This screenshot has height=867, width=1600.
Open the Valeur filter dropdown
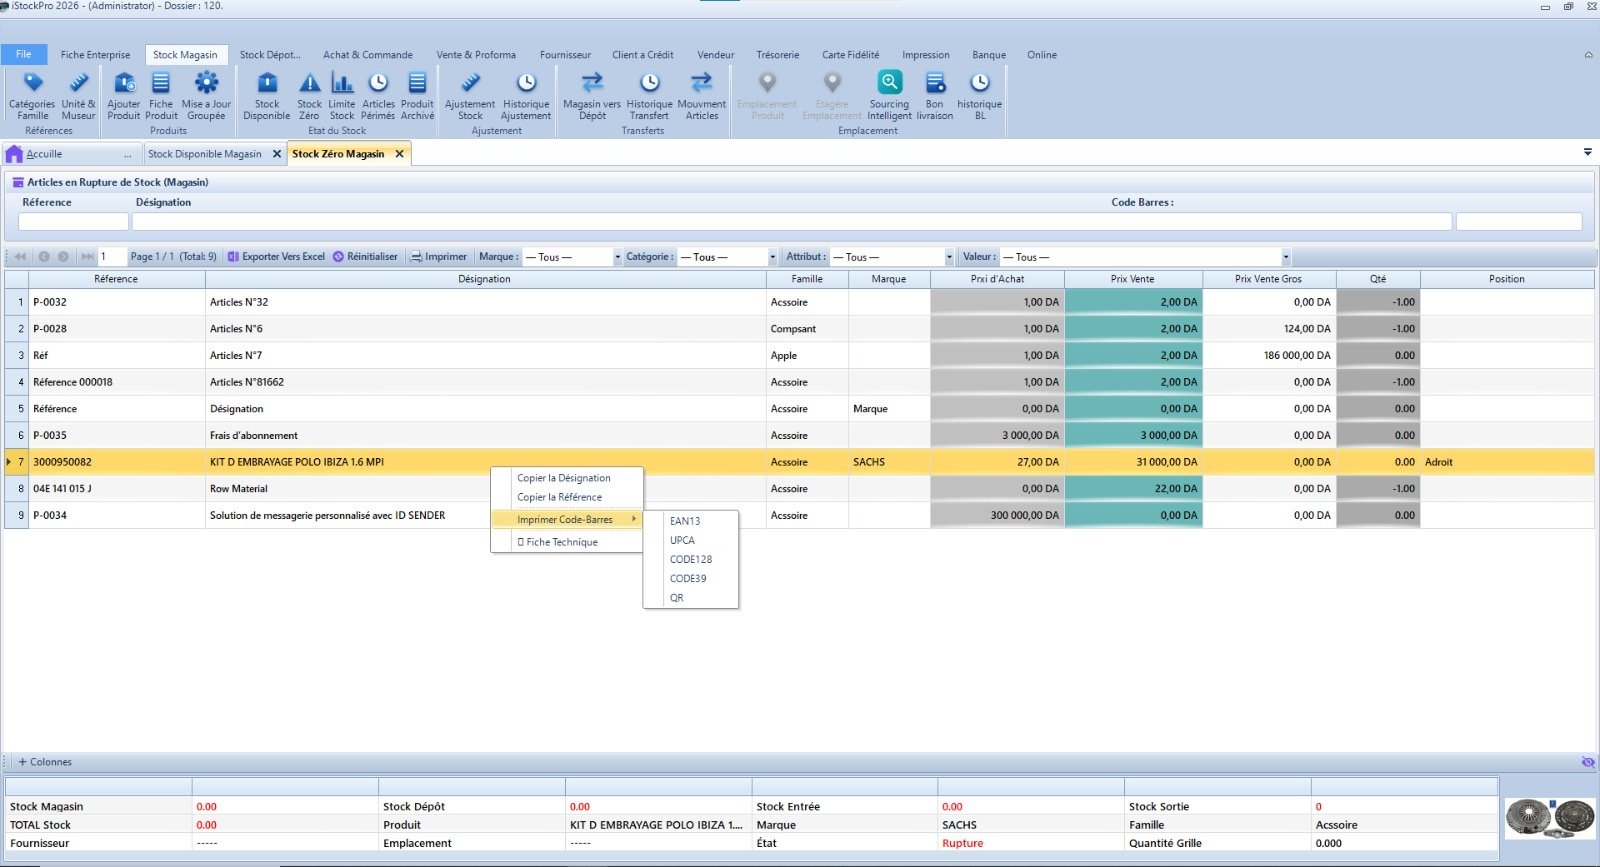[1286, 257]
